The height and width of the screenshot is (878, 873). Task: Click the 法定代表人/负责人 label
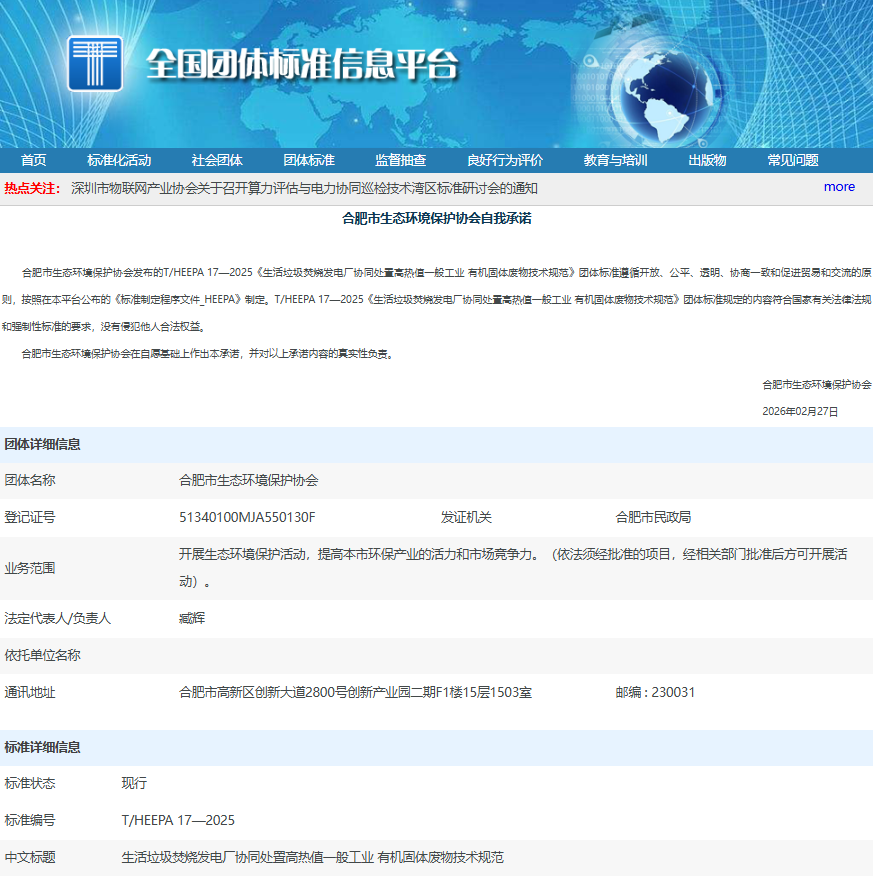point(57,618)
